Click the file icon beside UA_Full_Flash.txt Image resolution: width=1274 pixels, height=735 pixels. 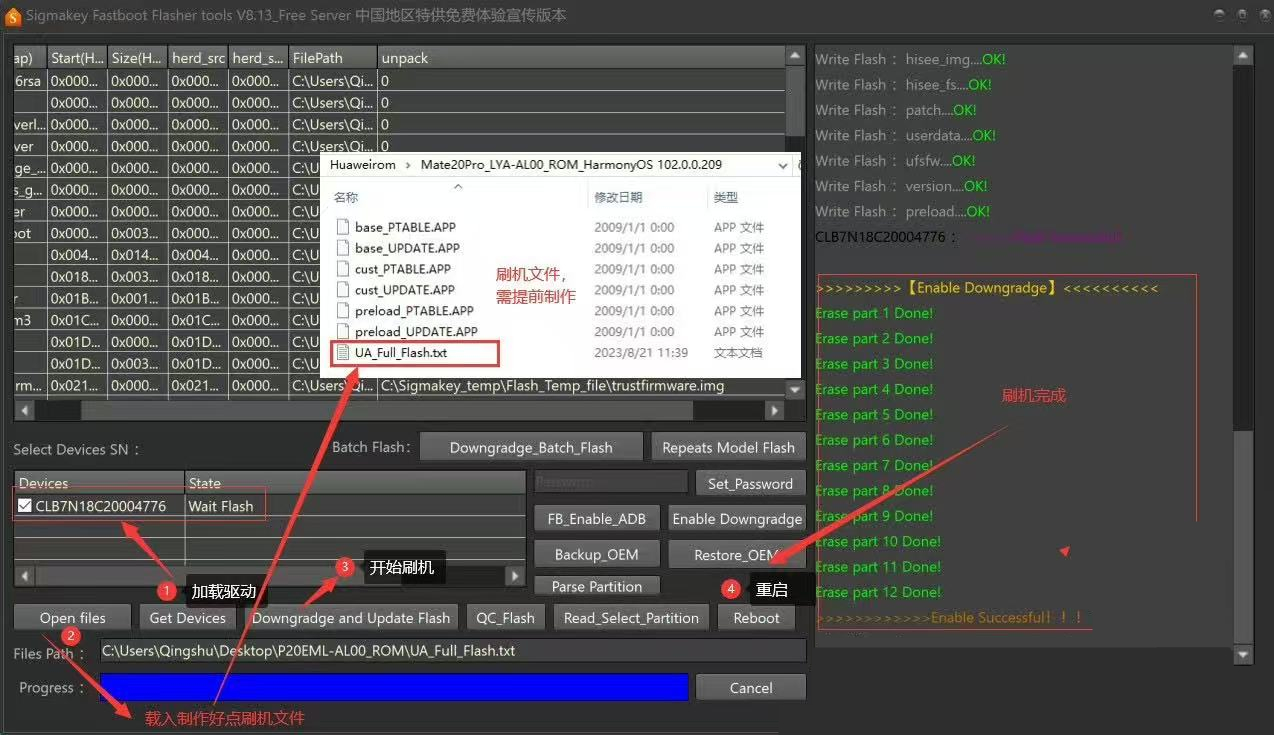[343, 352]
